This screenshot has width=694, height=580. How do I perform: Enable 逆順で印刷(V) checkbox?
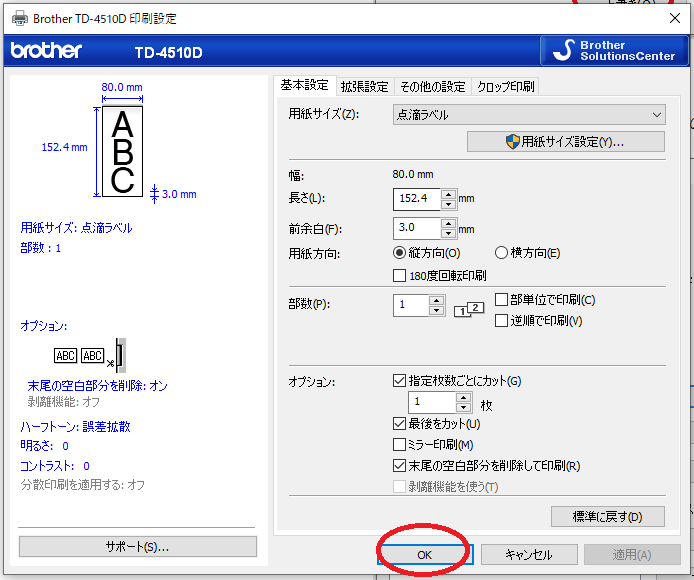pyautogui.click(x=539, y=321)
